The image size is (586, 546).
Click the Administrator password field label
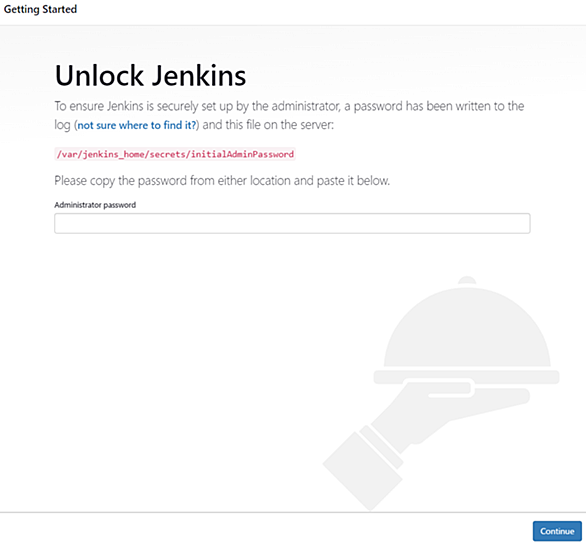(95, 205)
